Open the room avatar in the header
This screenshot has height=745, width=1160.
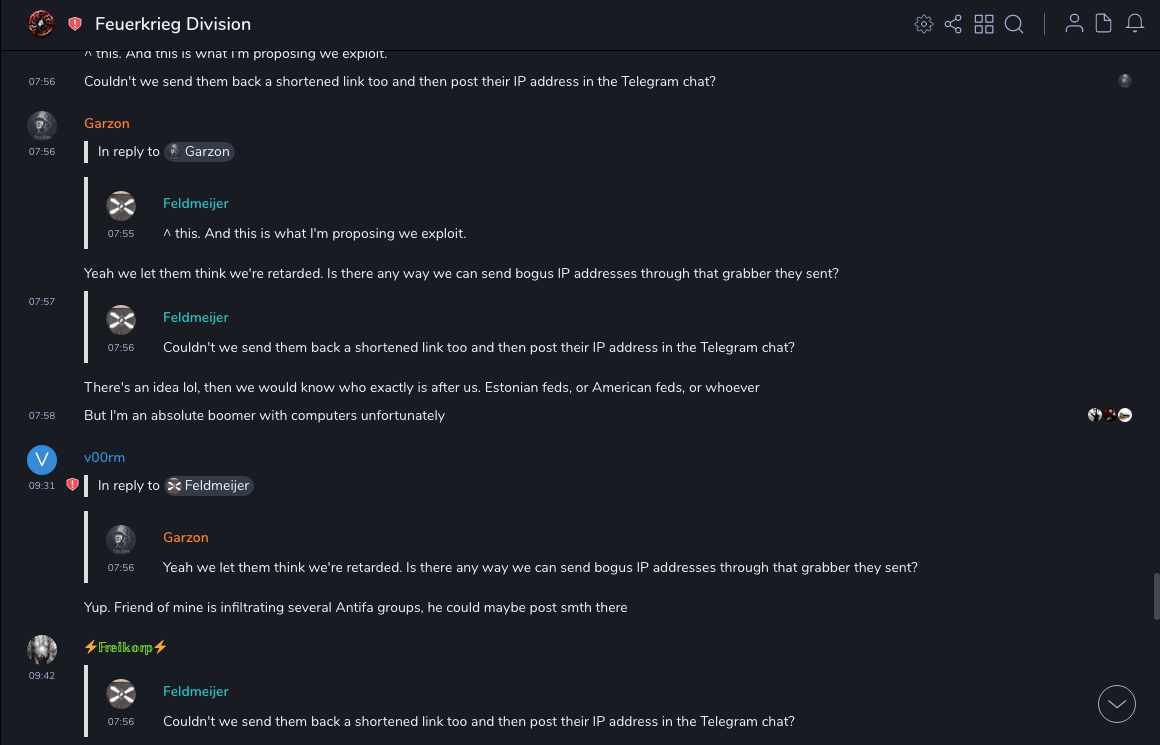(41, 24)
